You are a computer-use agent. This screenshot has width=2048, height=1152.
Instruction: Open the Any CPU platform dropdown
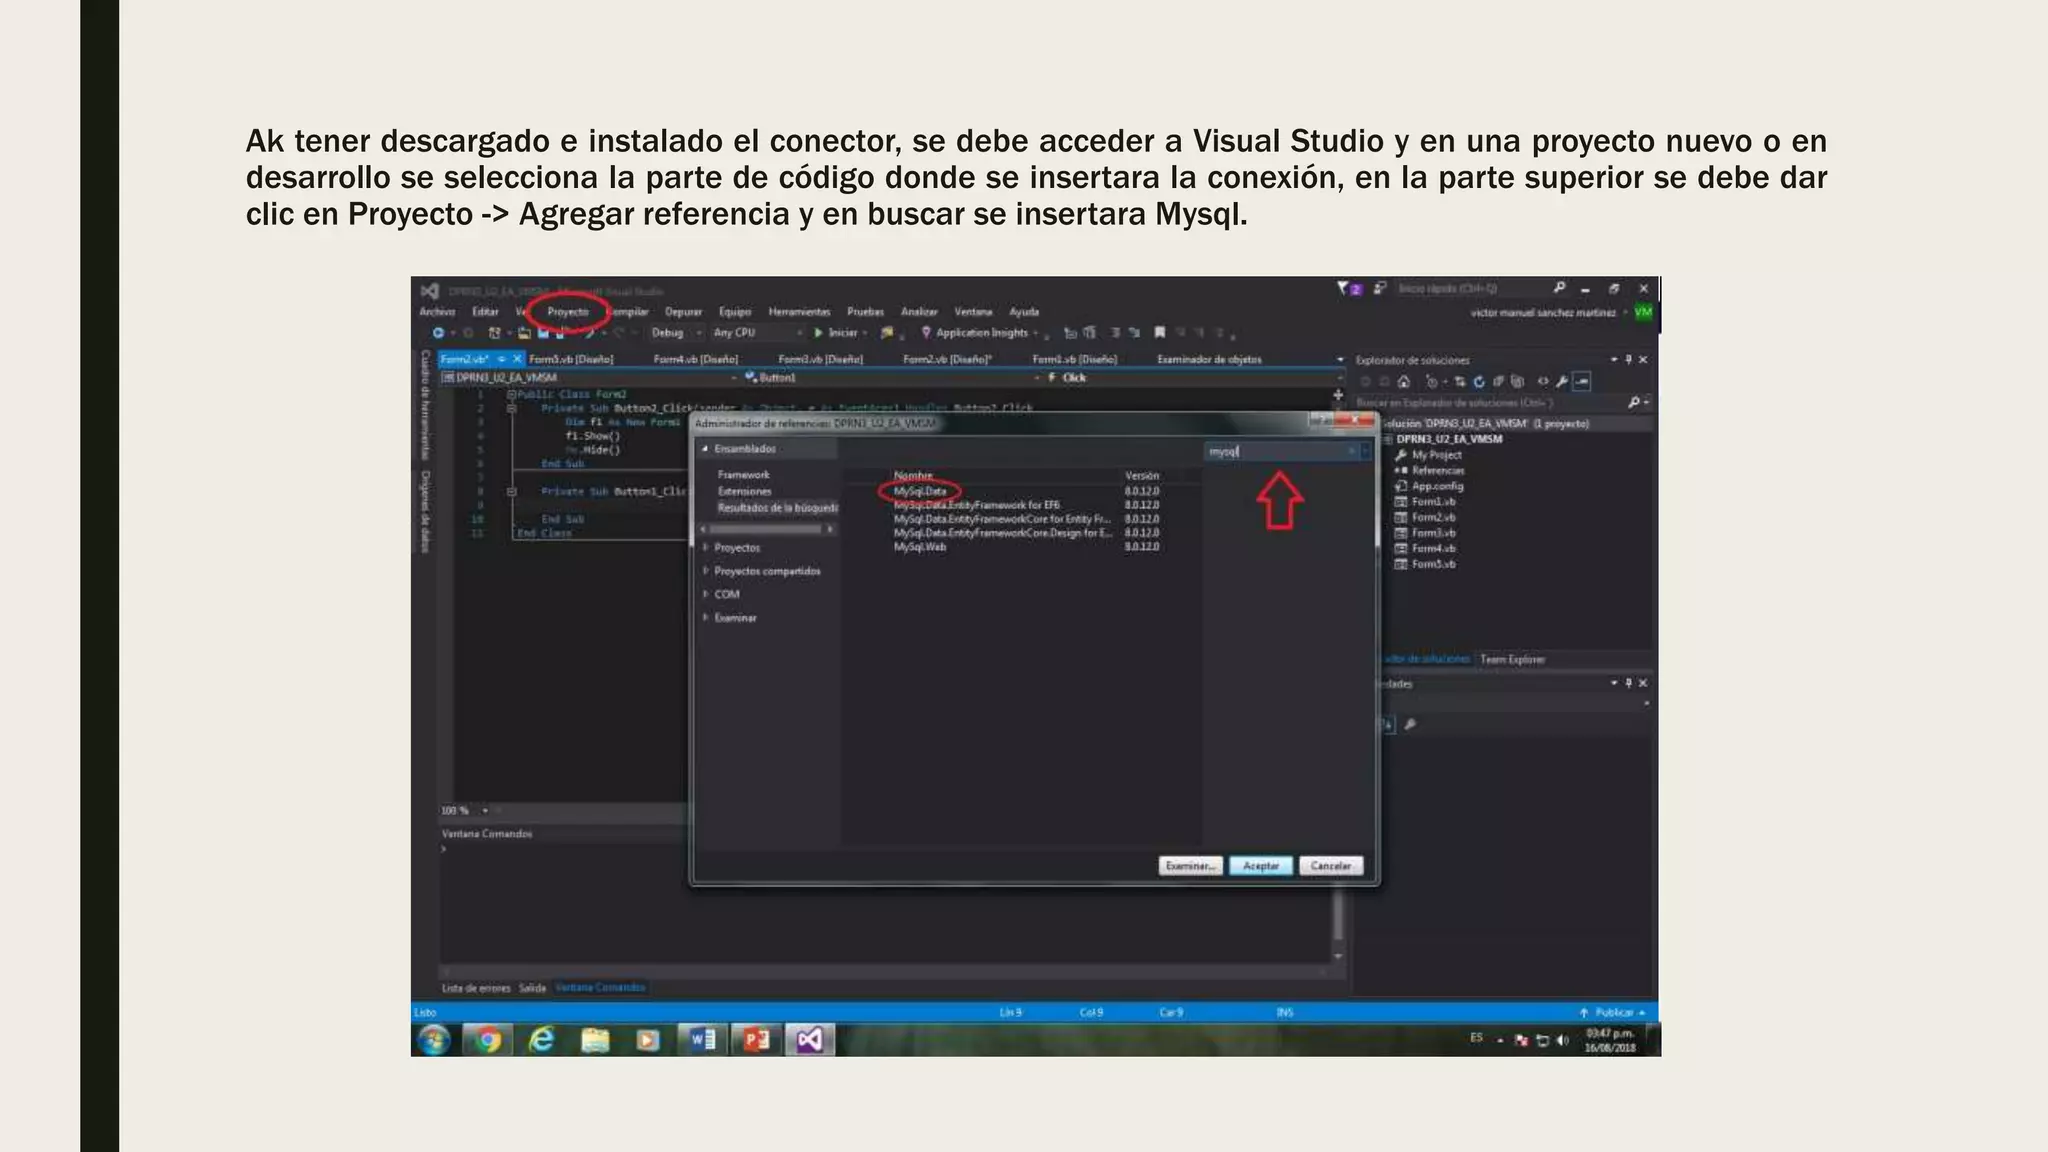click(758, 333)
